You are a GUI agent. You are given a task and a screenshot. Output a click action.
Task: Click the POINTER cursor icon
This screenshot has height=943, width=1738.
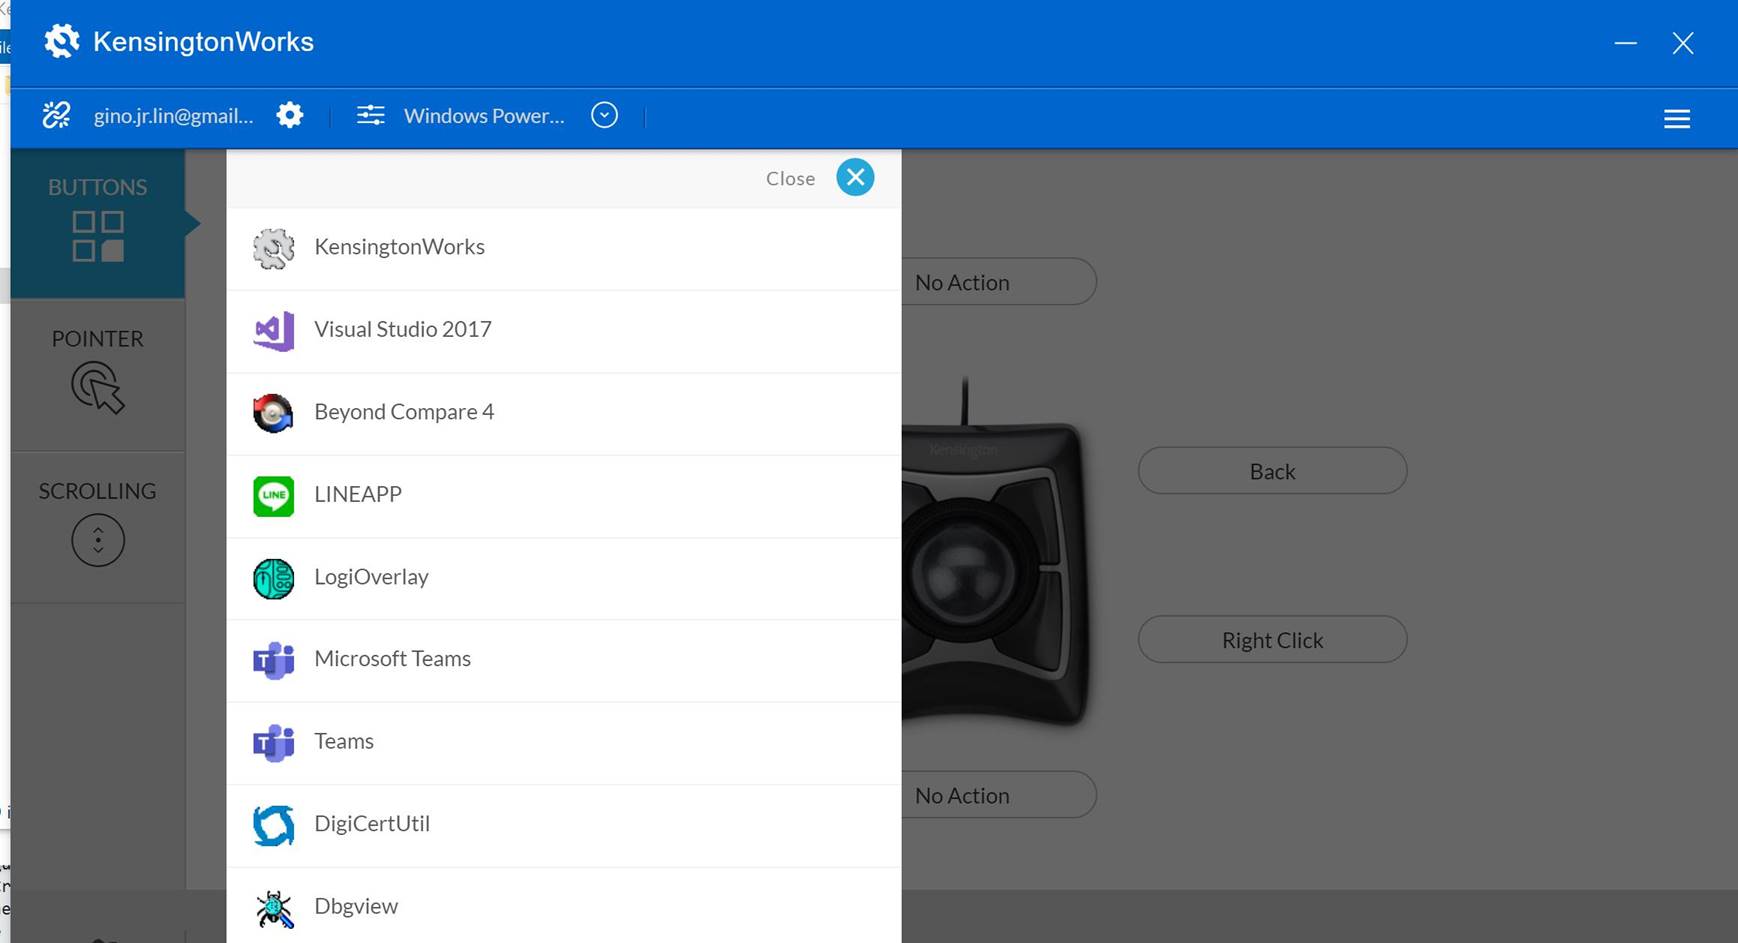click(x=98, y=388)
